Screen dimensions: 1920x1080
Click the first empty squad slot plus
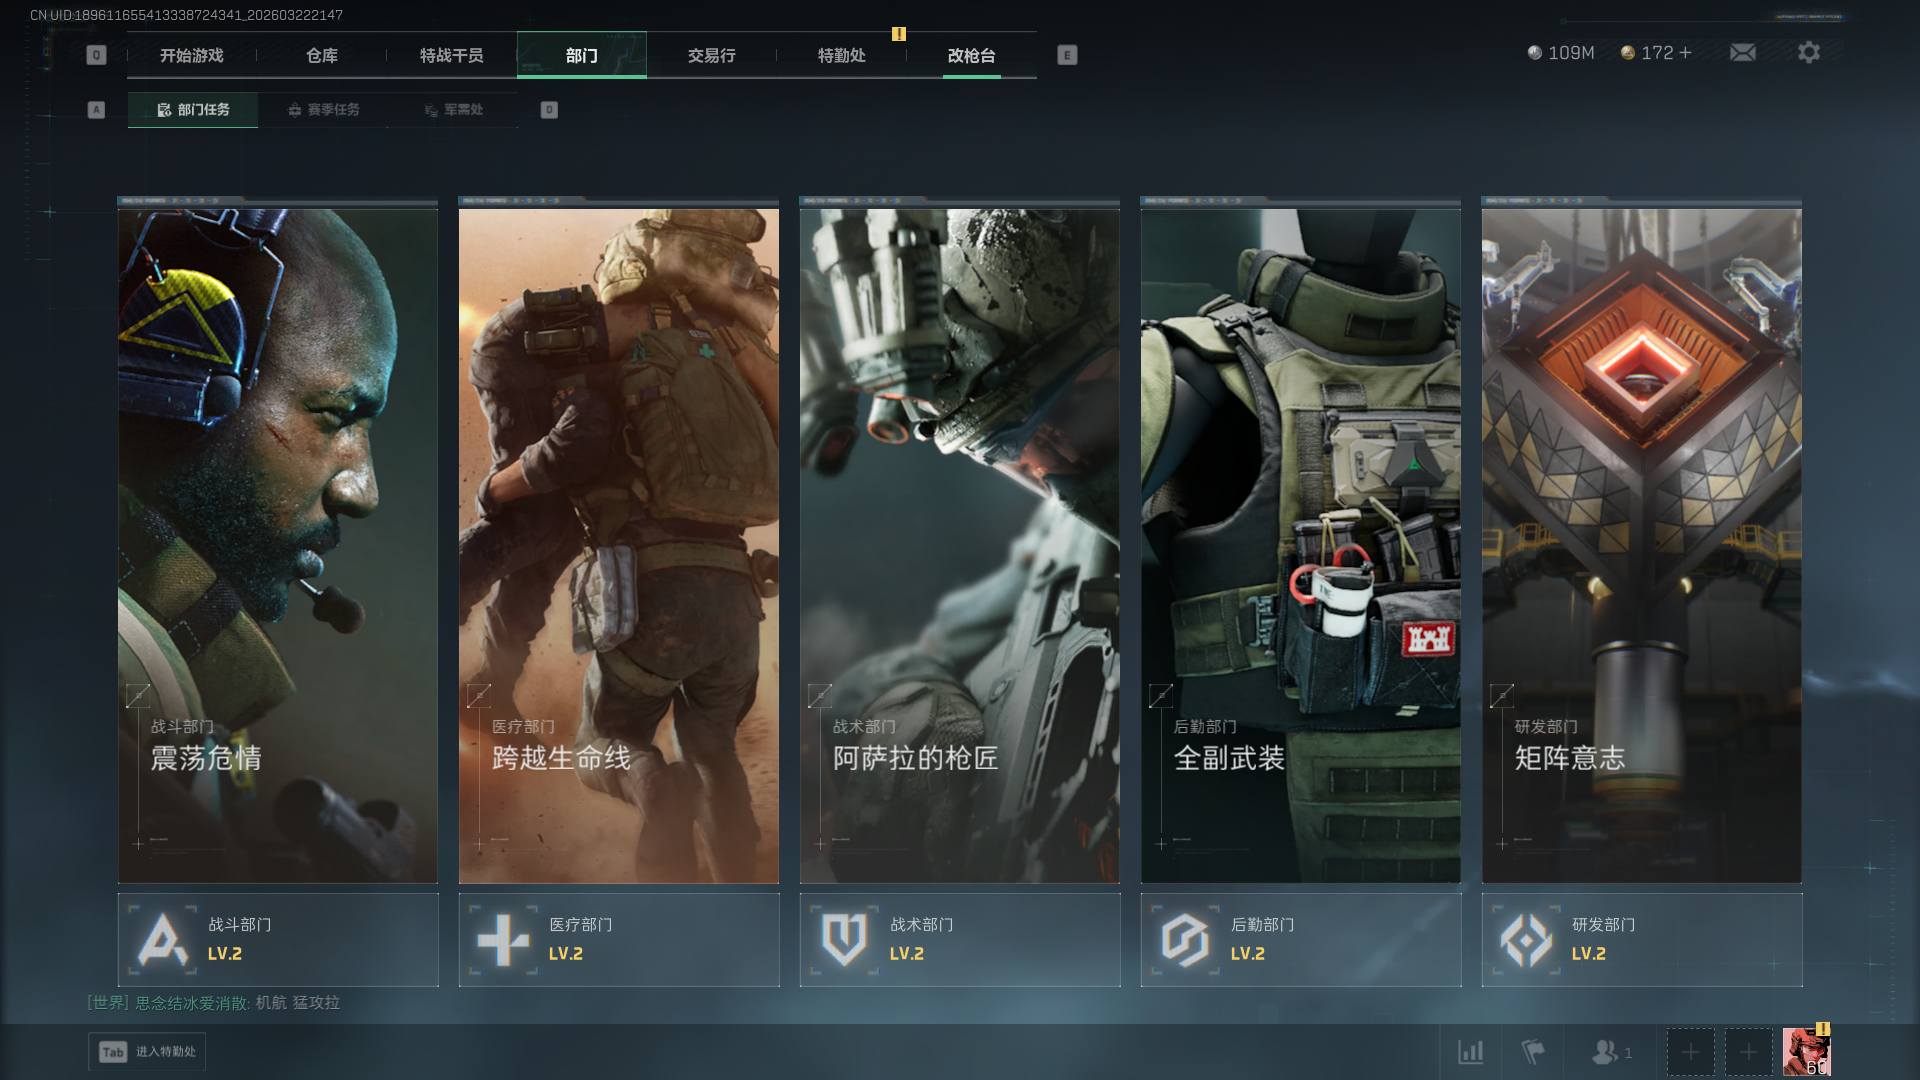tap(1690, 1052)
